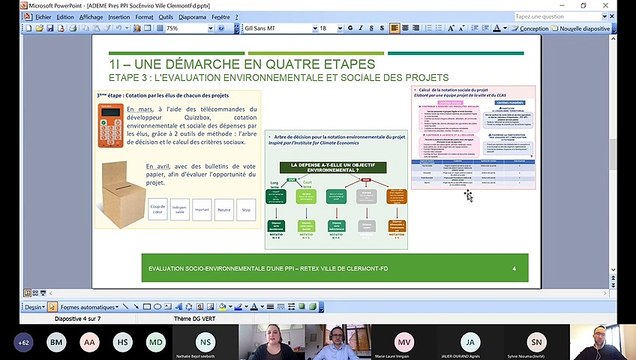Image resolution: width=636 pixels, height=360 pixels.
Task: Insert a text box from drawing toolbar
Action: pyautogui.click(x=168, y=307)
